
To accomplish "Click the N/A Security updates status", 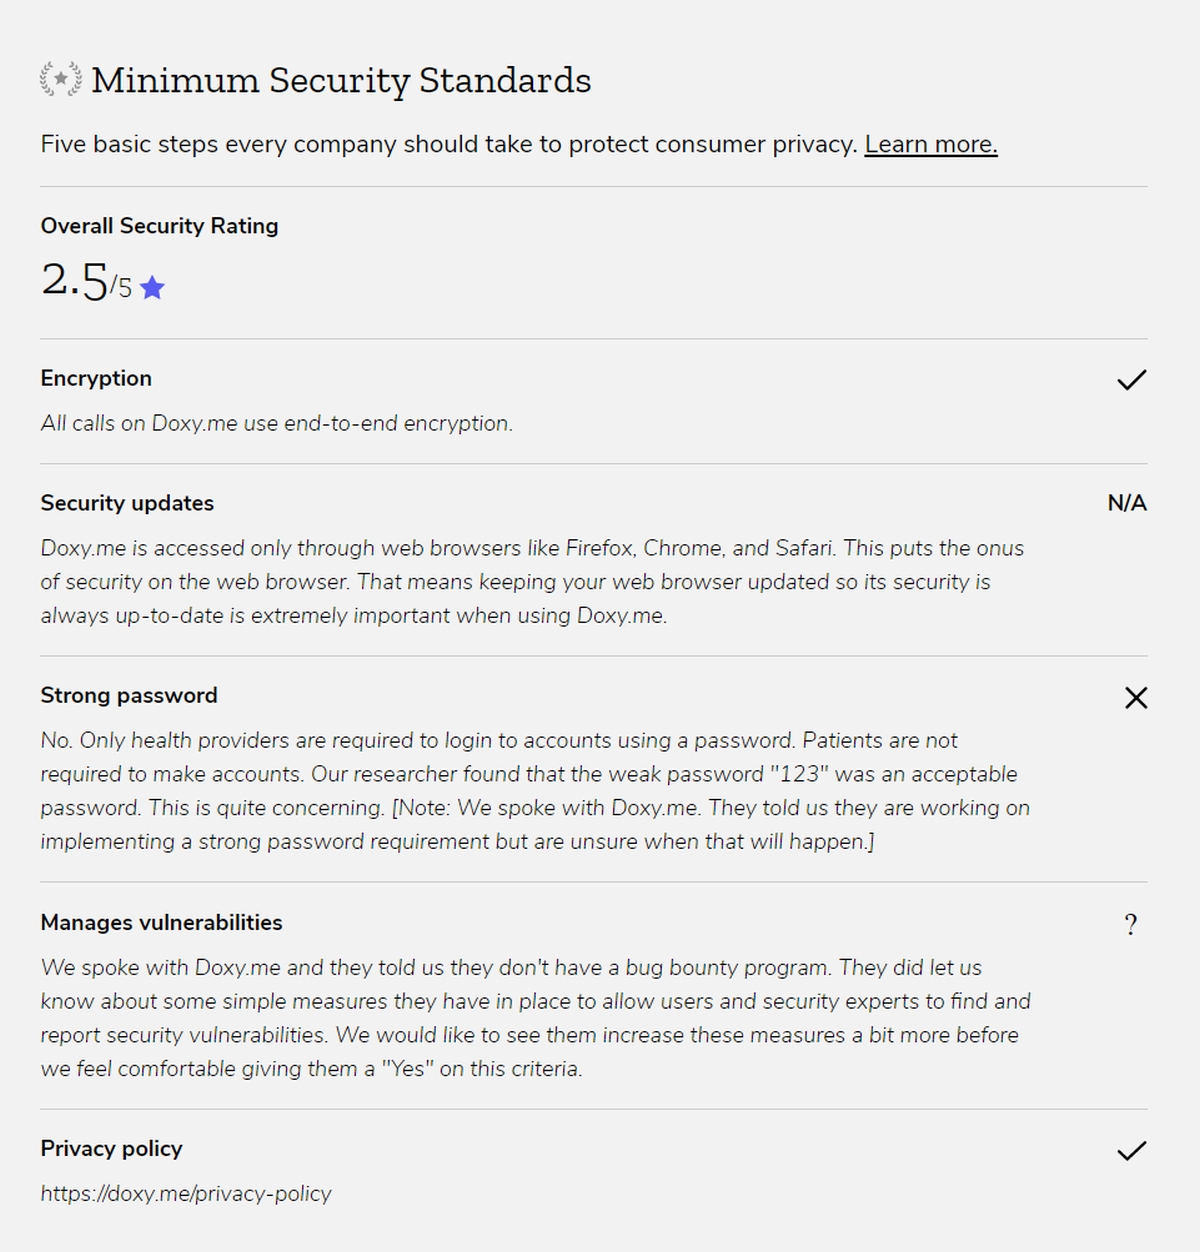I will click(1126, 503).
